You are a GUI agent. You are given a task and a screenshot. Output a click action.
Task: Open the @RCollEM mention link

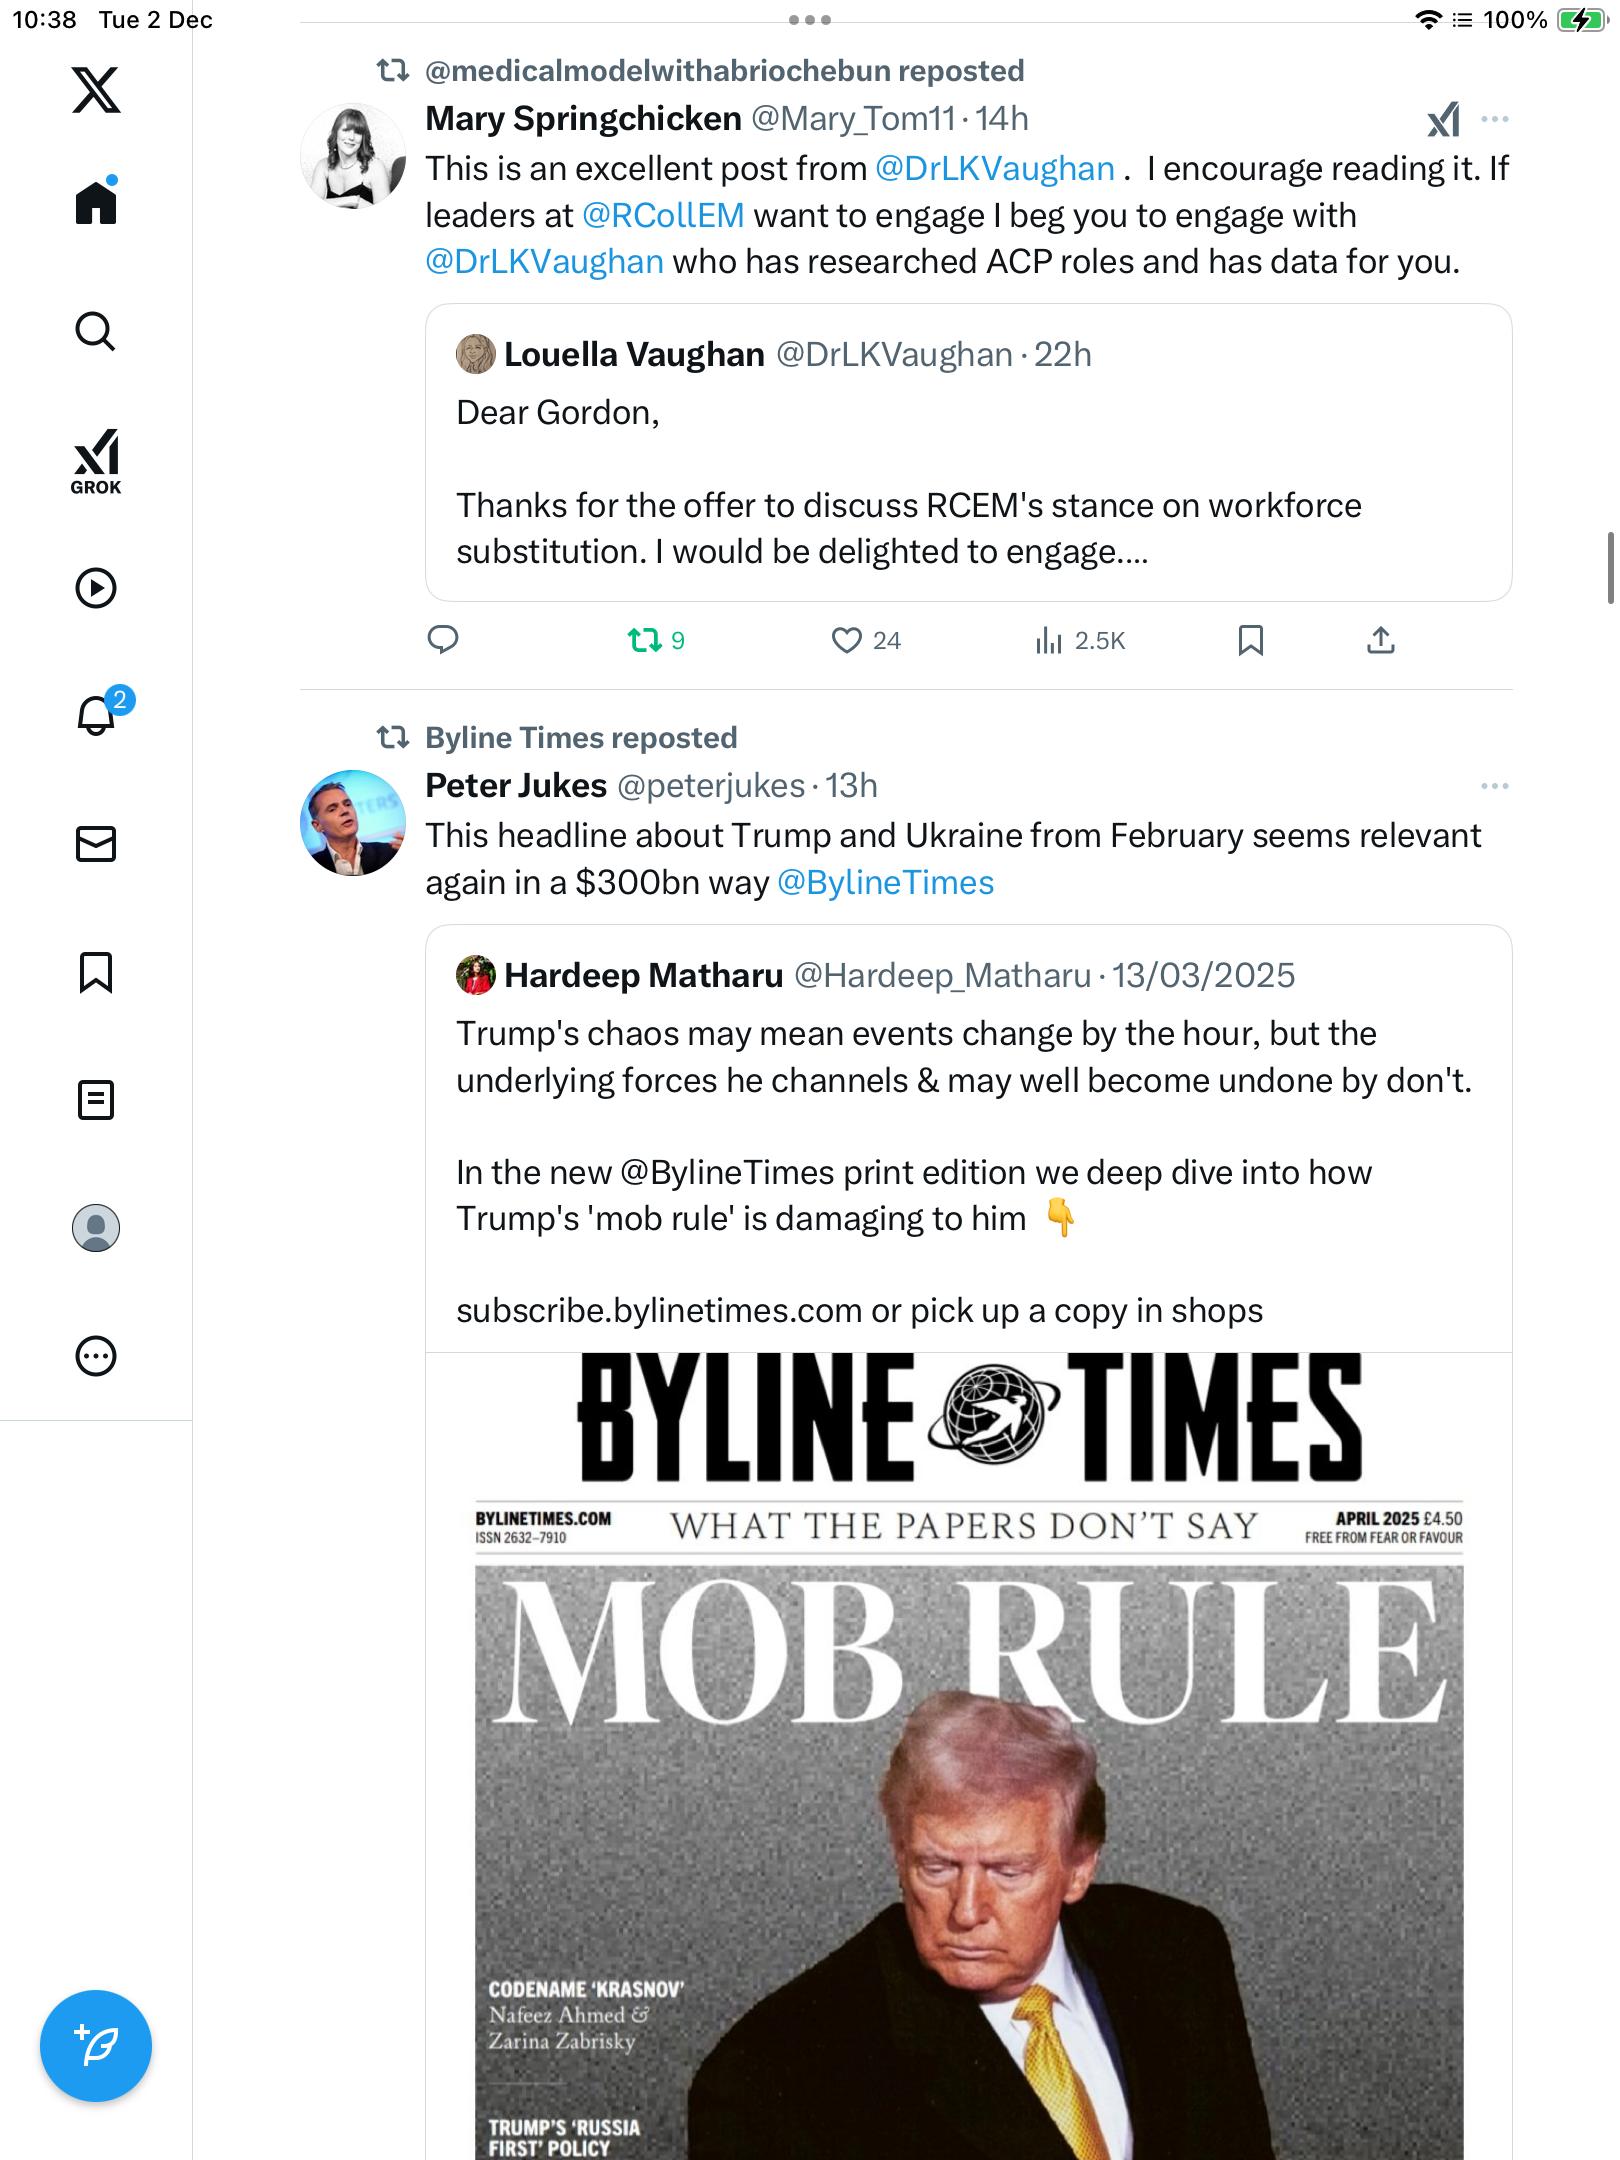coord(663,215)
